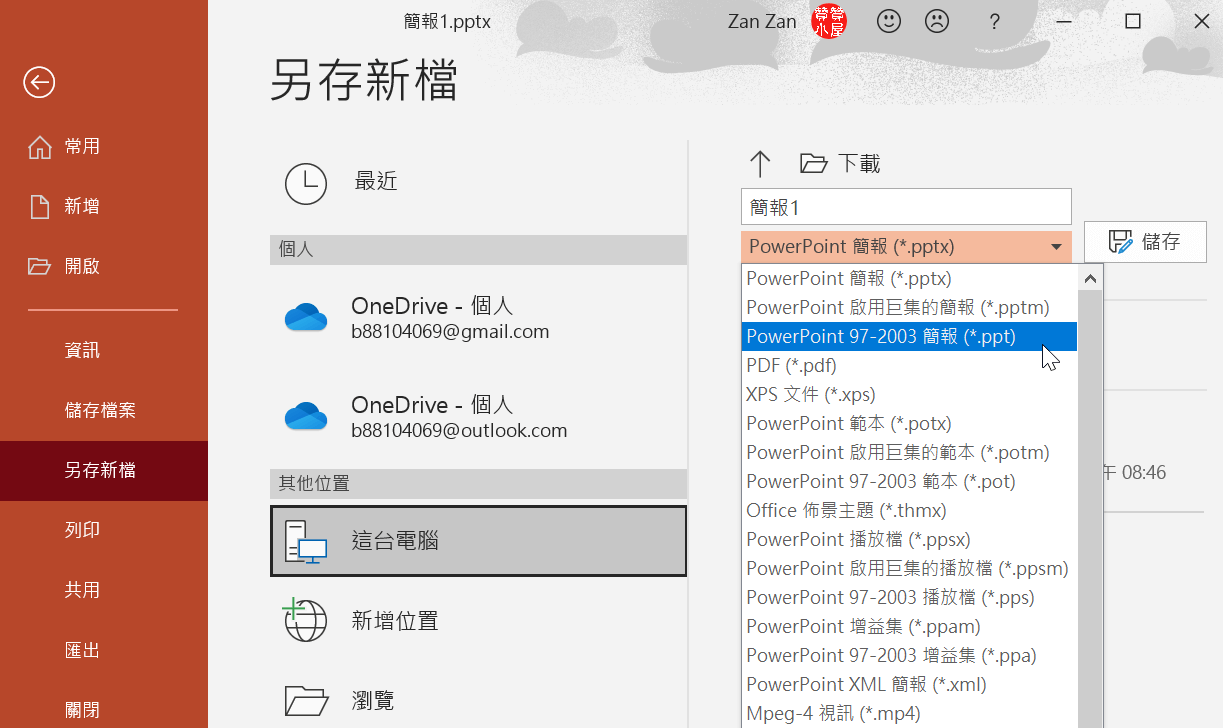The width and height of the screenshot is (1223, 728).
Task: Select OneDrive account b88104069@gmail.com
Action: pos(478,318)
